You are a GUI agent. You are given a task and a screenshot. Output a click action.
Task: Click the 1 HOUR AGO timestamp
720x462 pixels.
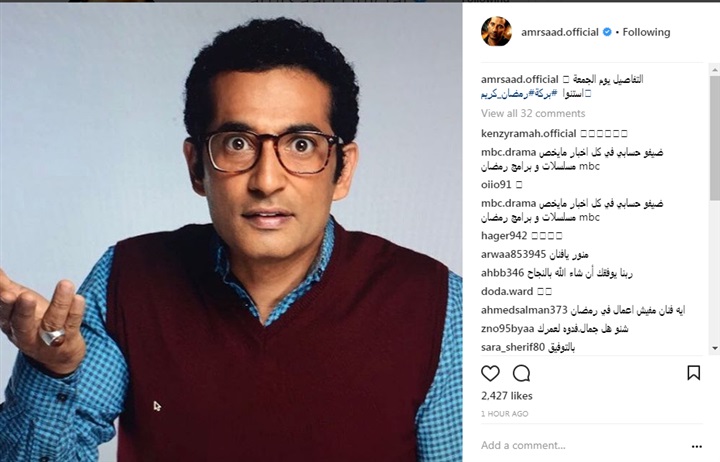click(504, 414)
